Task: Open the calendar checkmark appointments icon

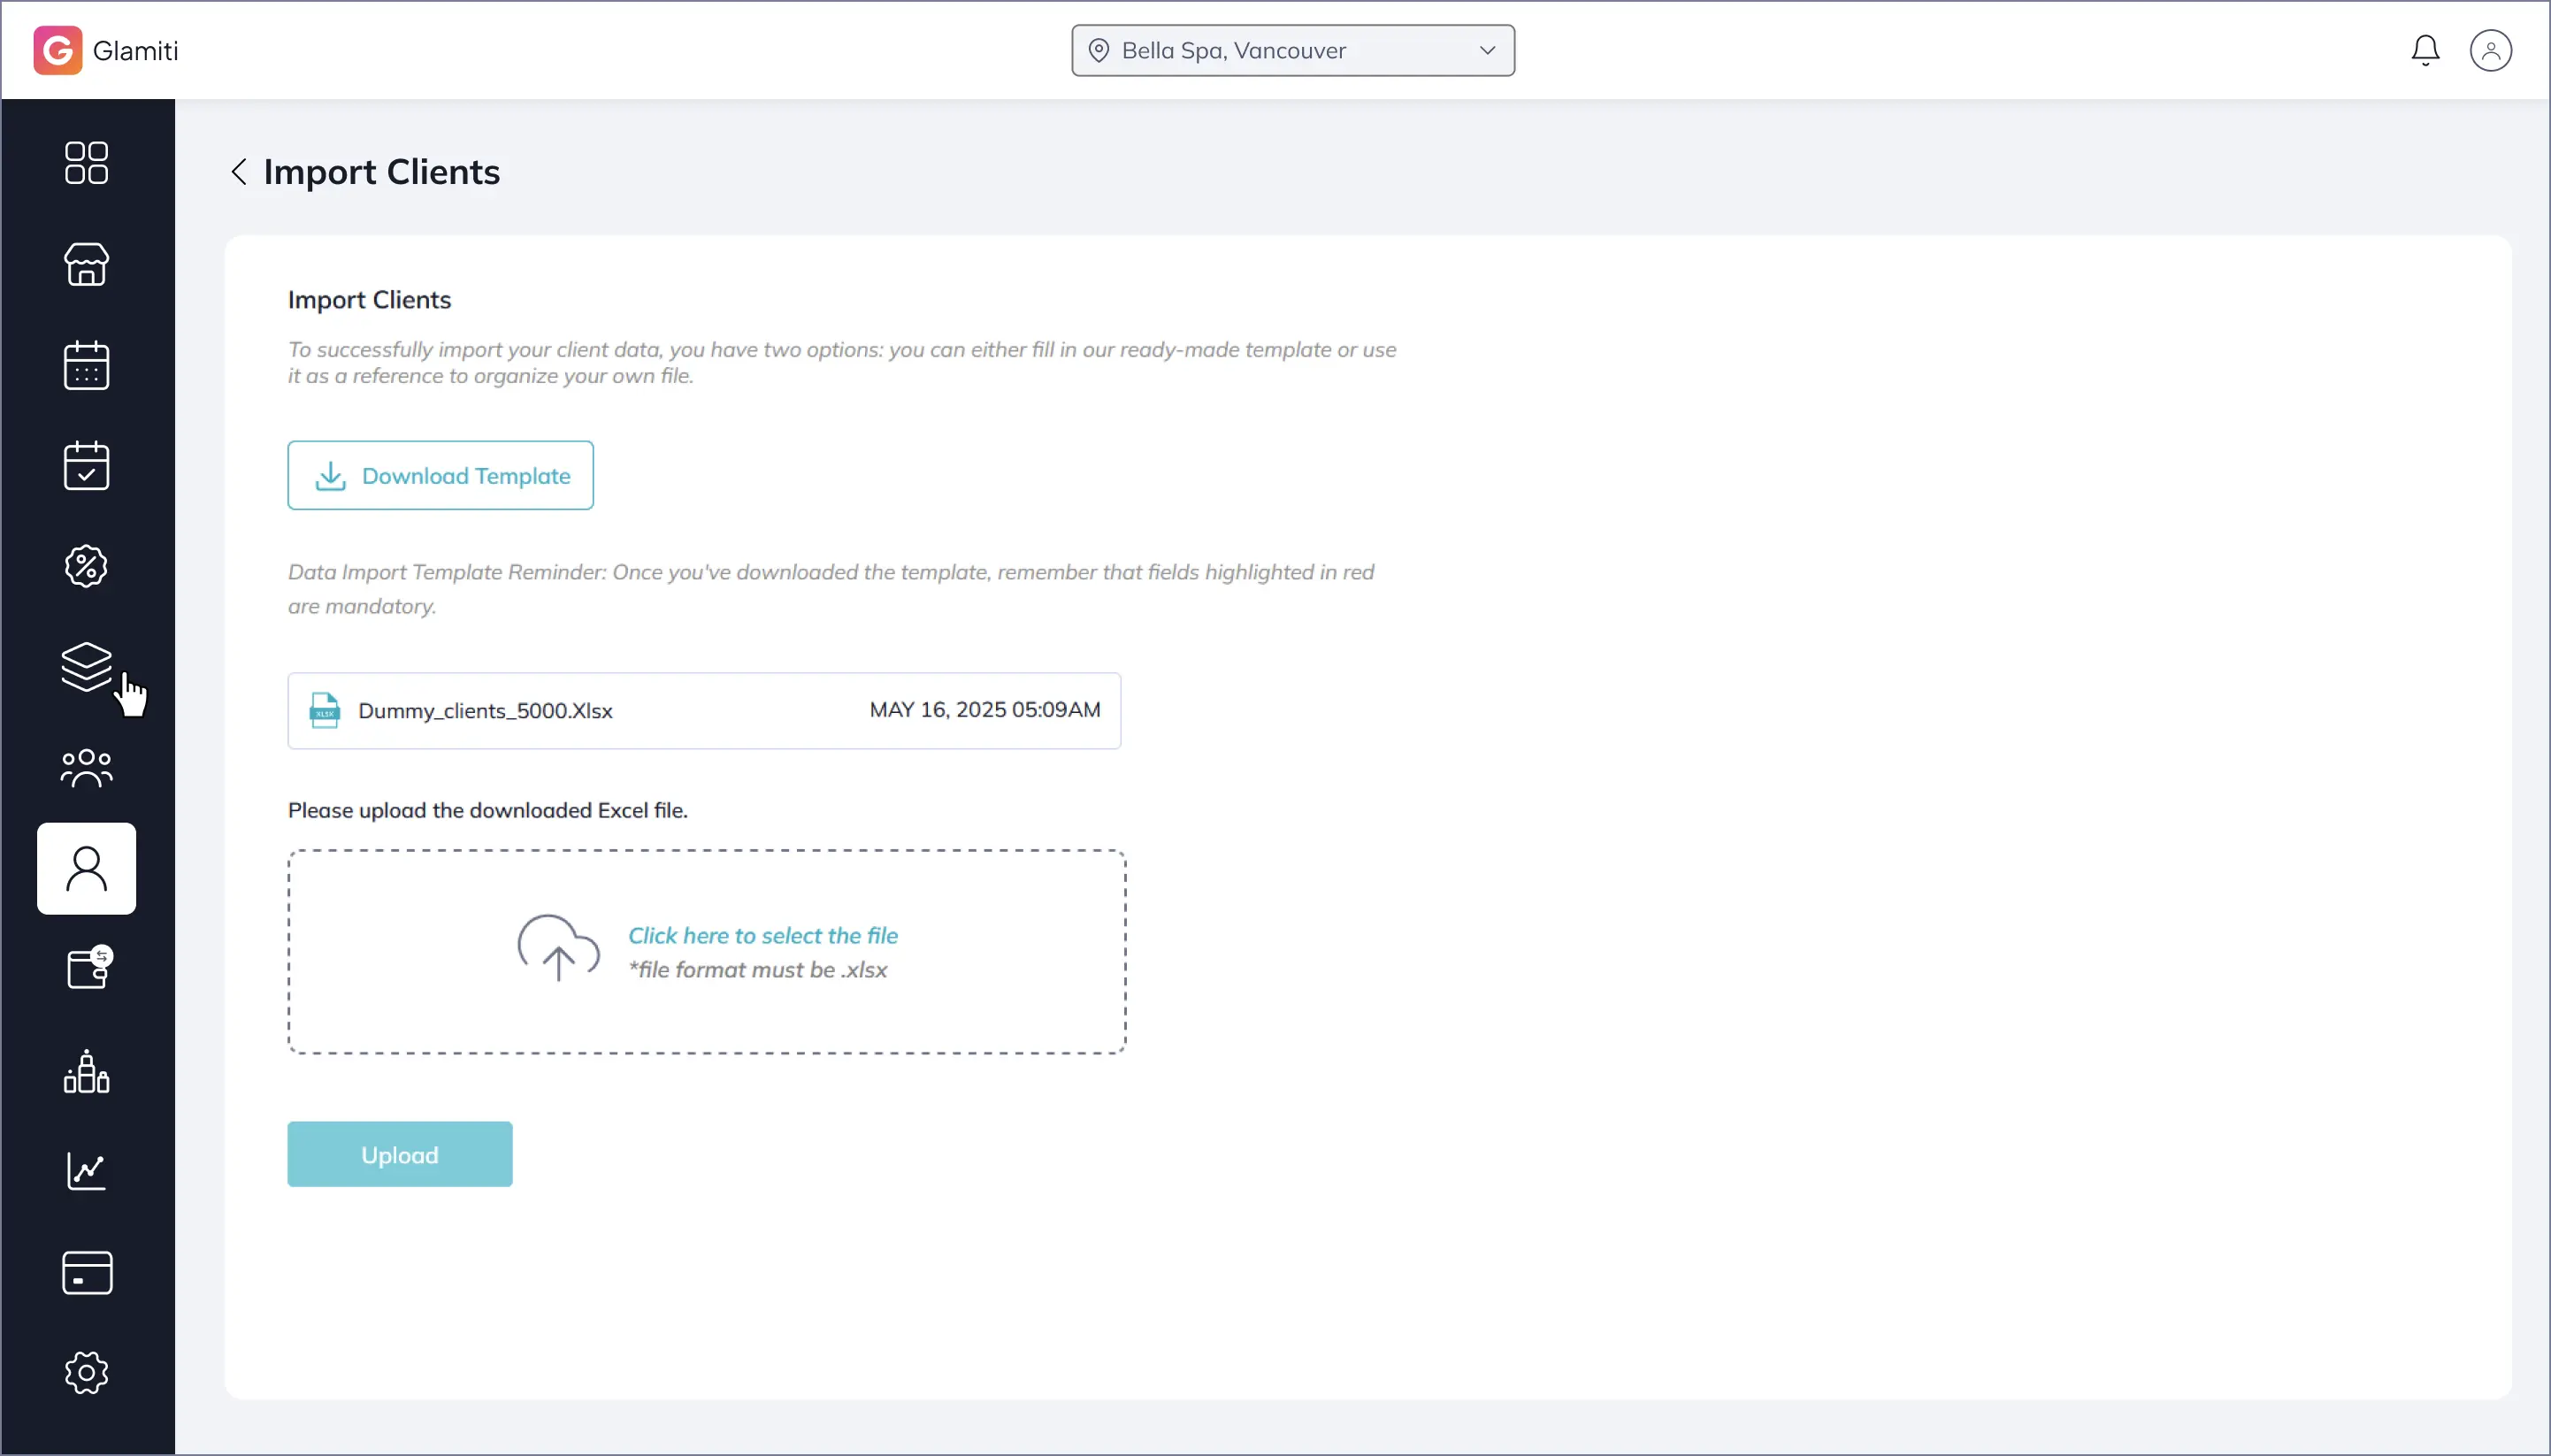Action: 86,466
